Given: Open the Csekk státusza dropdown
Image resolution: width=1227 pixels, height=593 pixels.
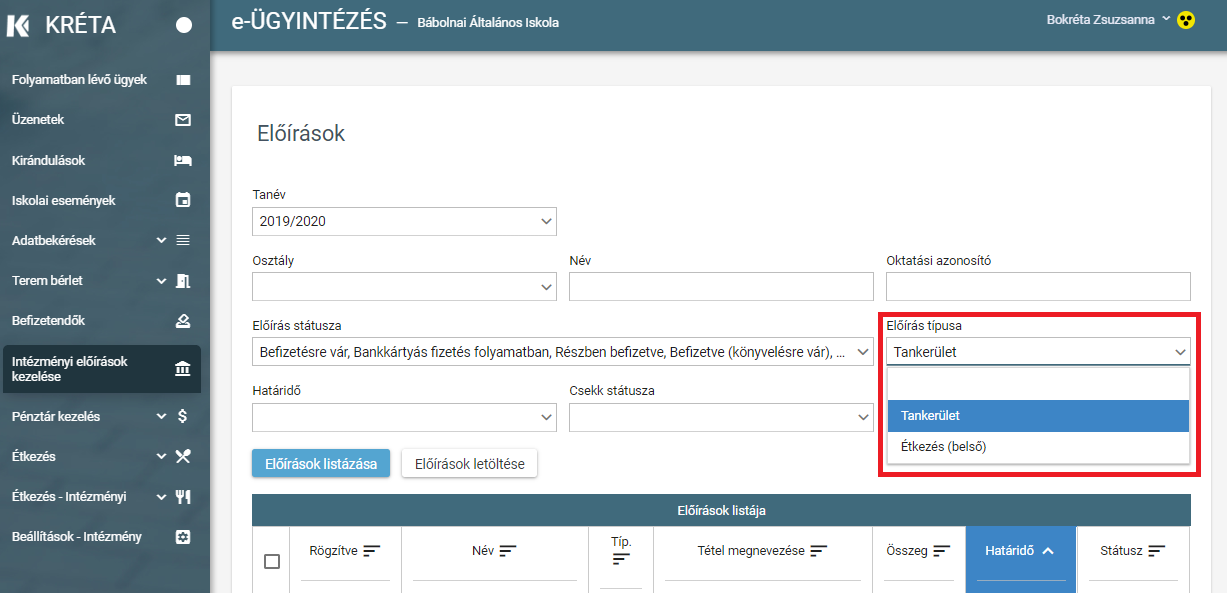Looking at the screenshot, I should 721,417.
